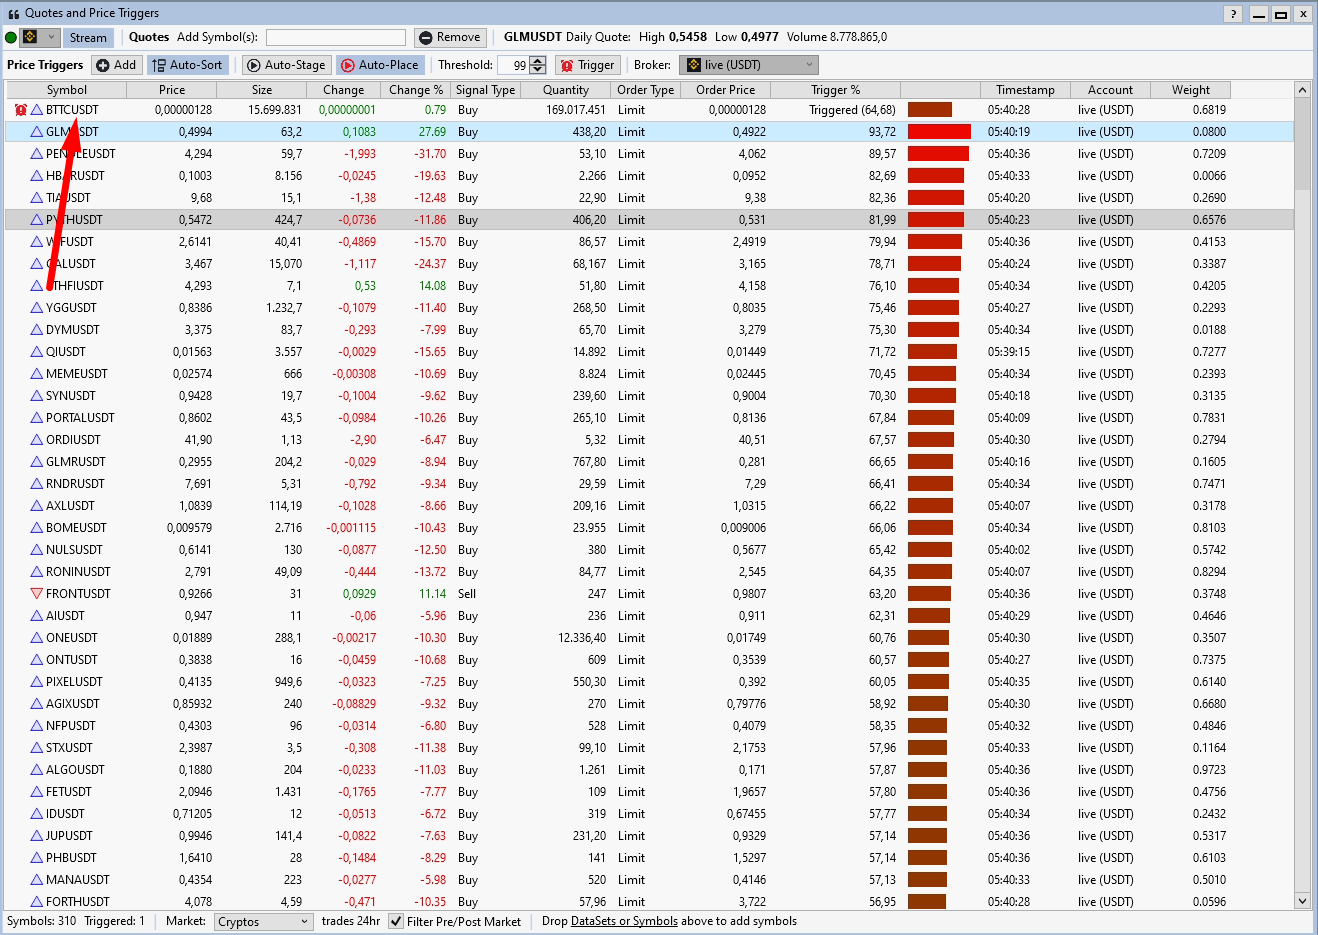Click the buy triangle icon for RNDRUSDT
The width and height of the screenshot is (1318, 935).
pyautogui.click(x=37, y=484)
